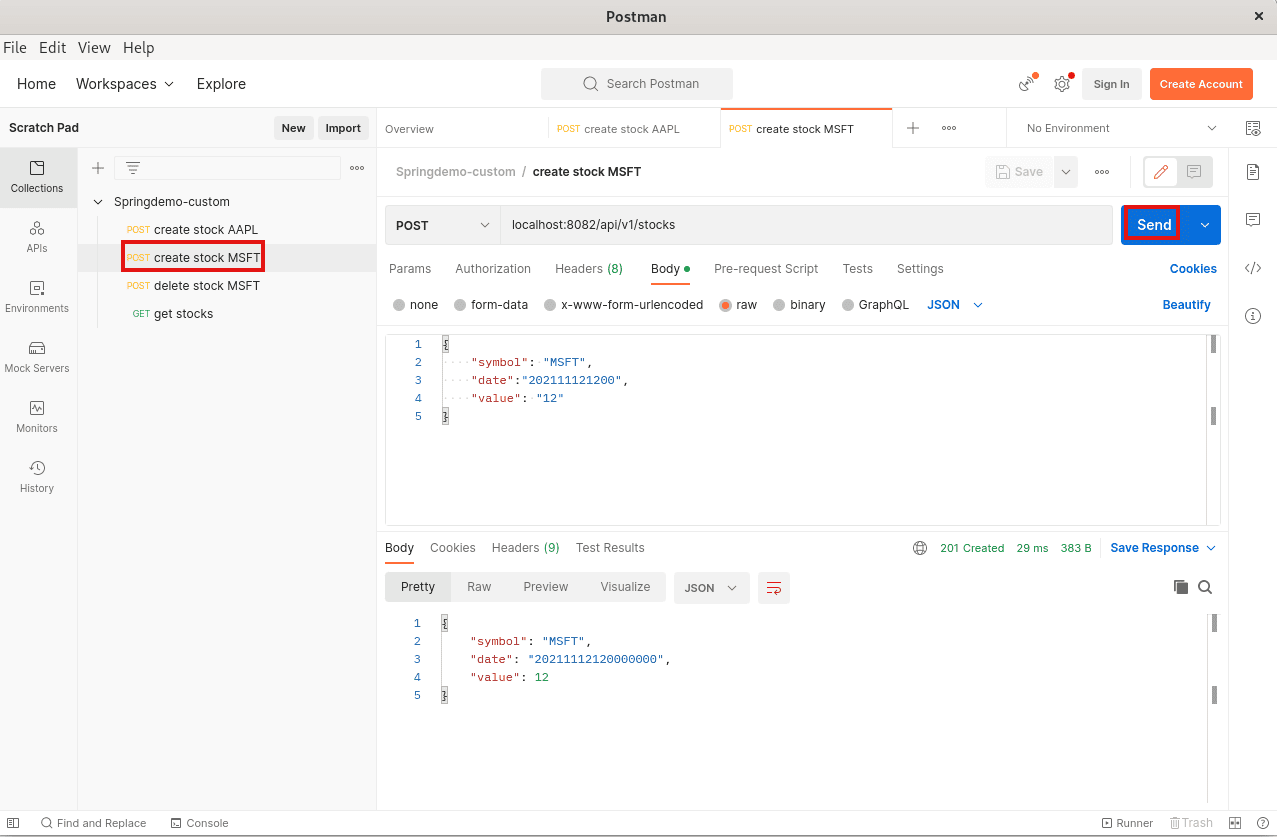
Task: Open the Edit menu
Action: coord(52,48)
